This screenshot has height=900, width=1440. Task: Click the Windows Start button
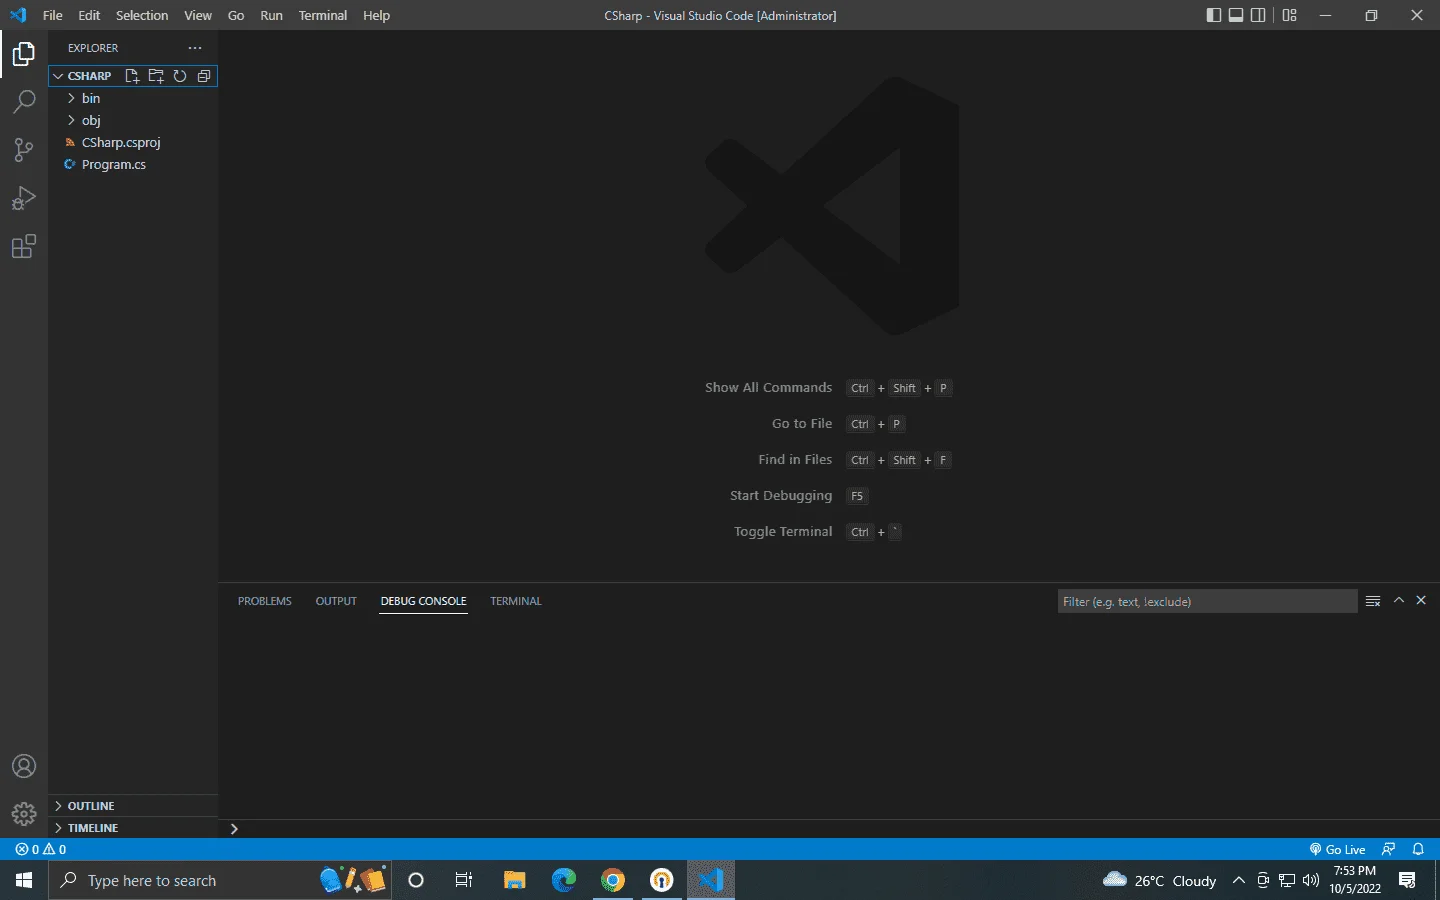(24, 880)
